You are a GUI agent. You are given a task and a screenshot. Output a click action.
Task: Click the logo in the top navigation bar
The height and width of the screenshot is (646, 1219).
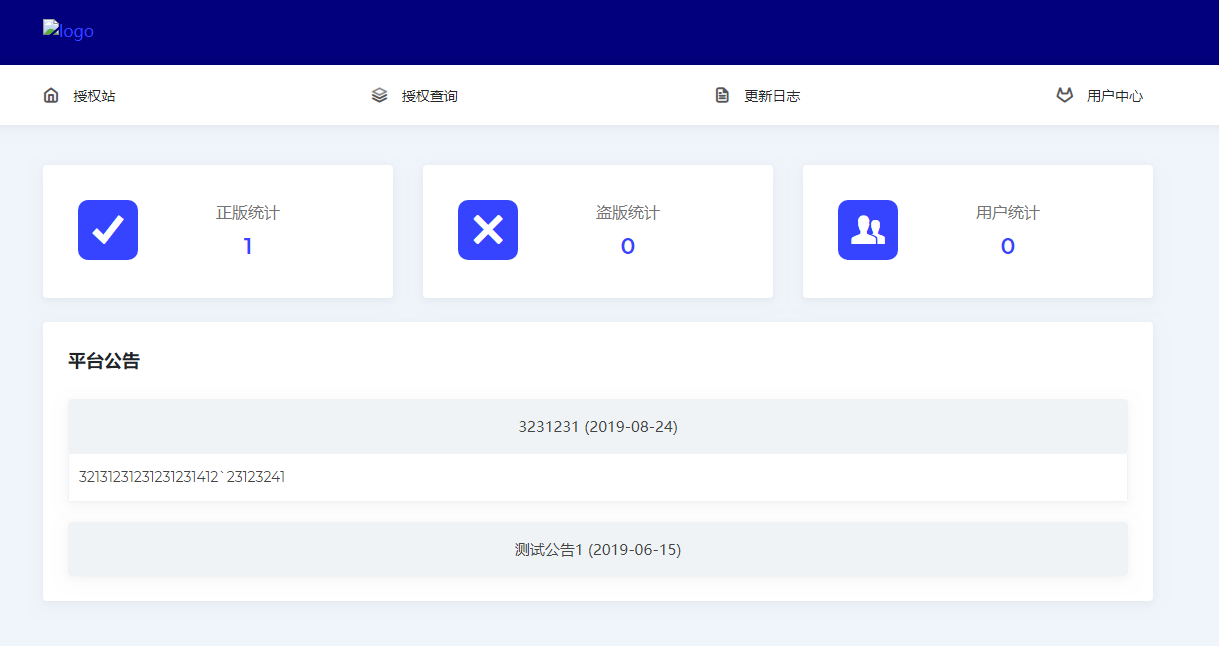coord(68,31)
